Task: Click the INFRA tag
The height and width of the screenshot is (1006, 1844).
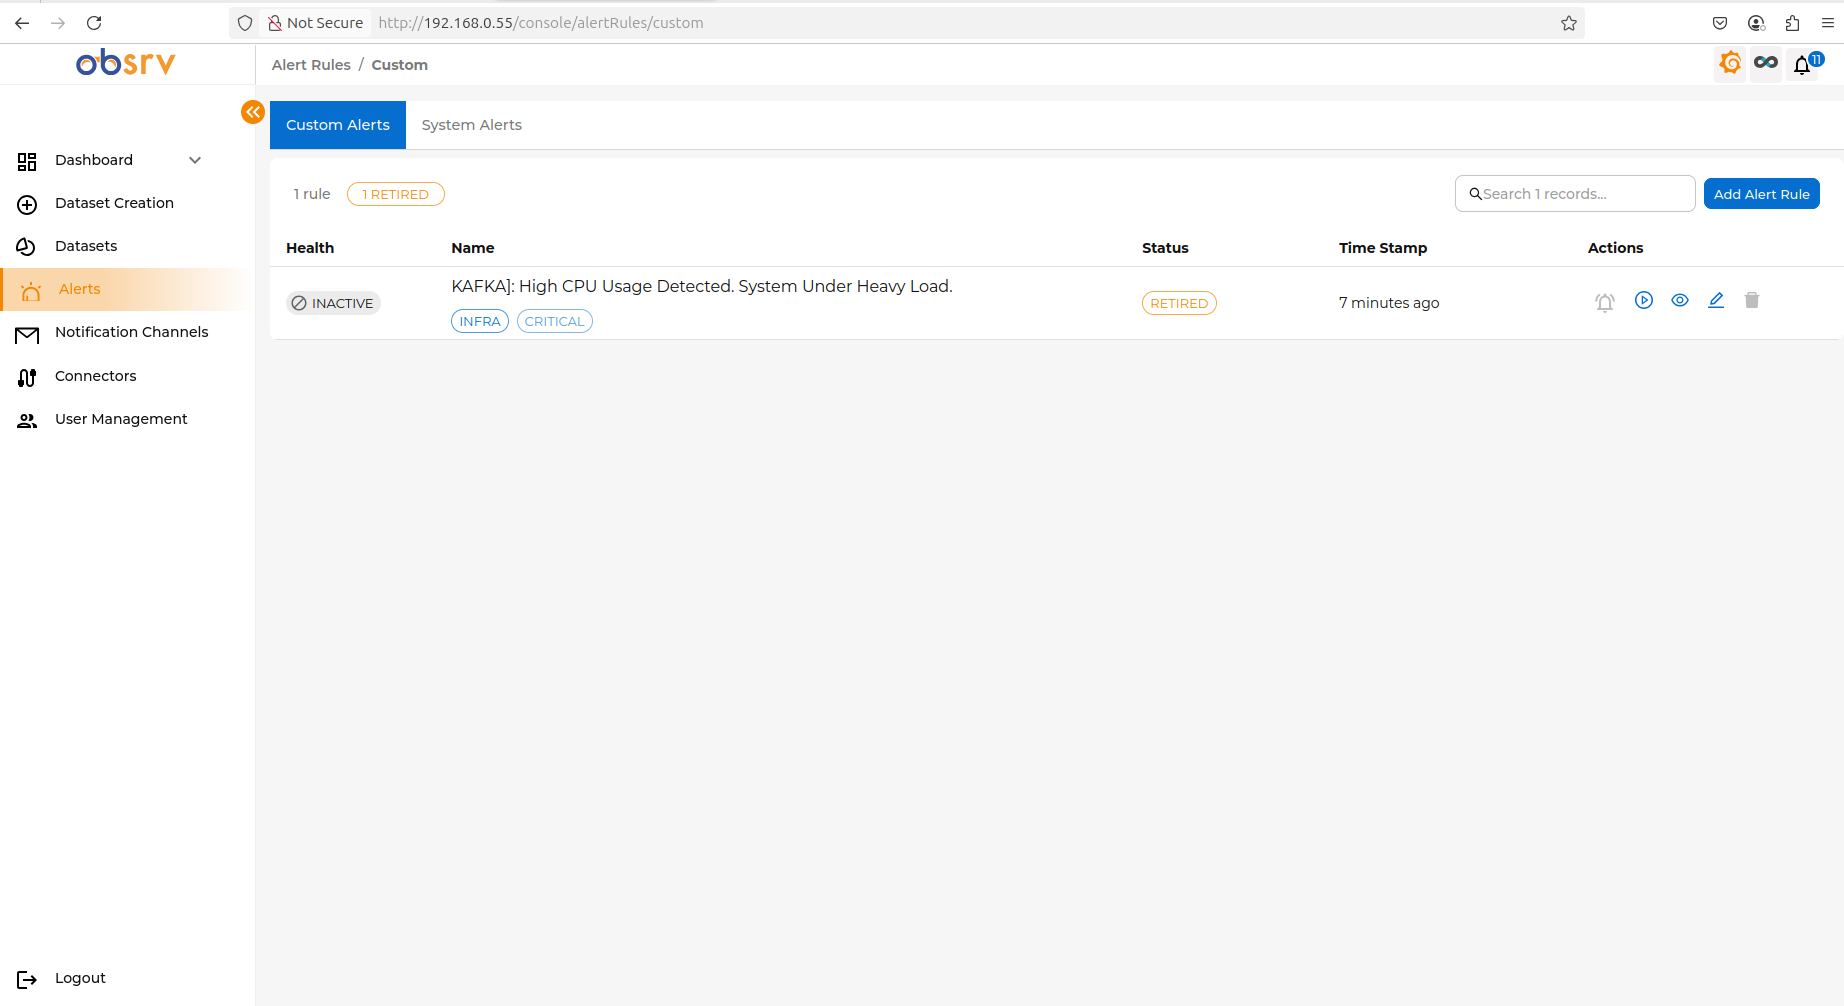Action: click(x=480, y=321)
